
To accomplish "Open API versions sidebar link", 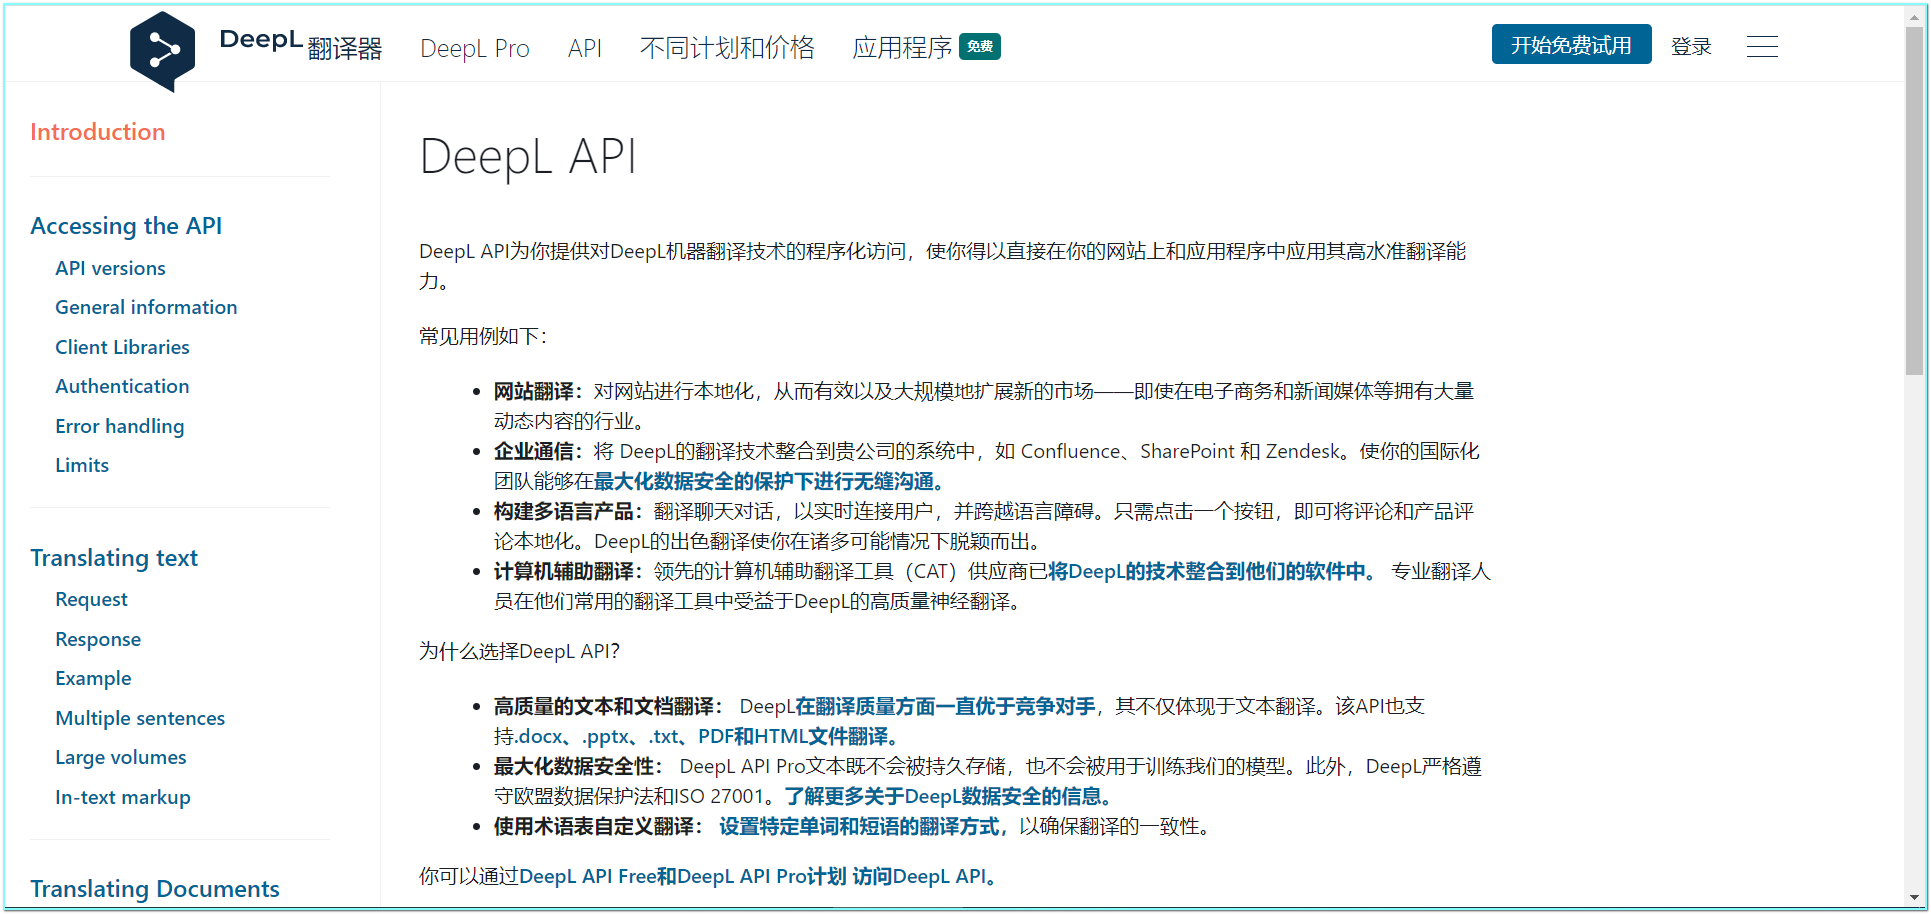I will (x=110, y=268).
